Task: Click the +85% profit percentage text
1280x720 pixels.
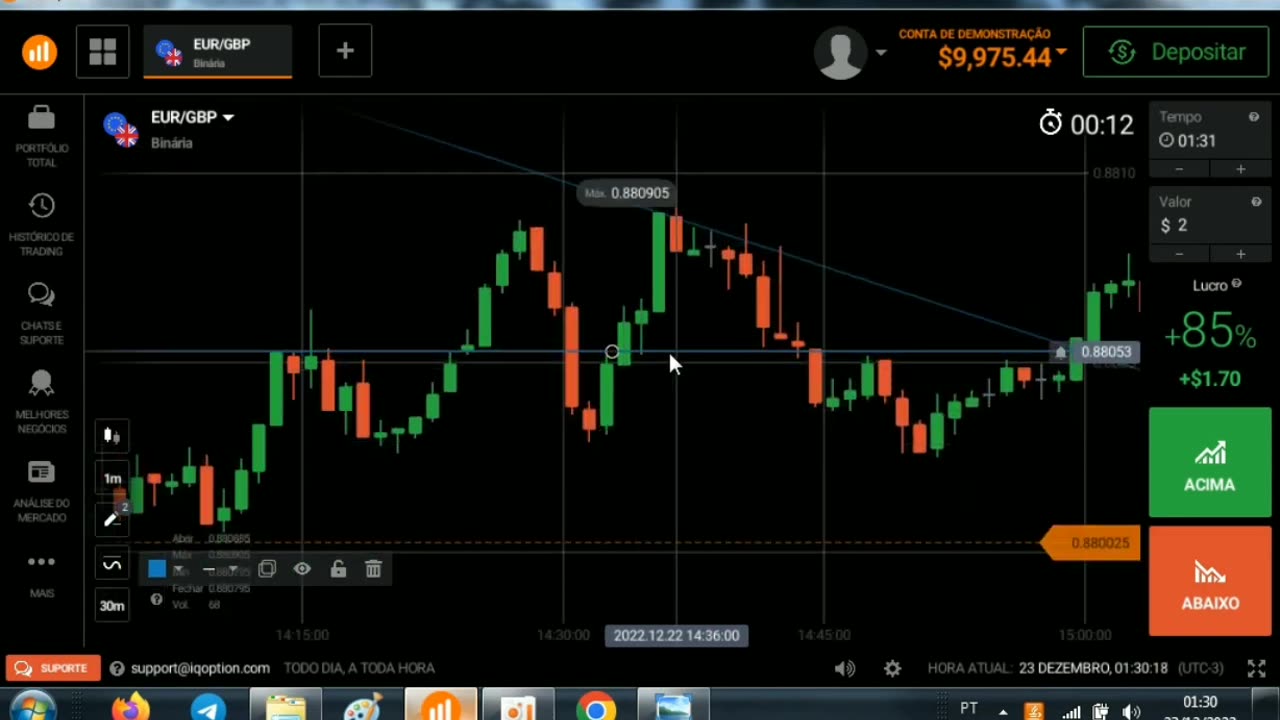Action: coord(1209,331)
